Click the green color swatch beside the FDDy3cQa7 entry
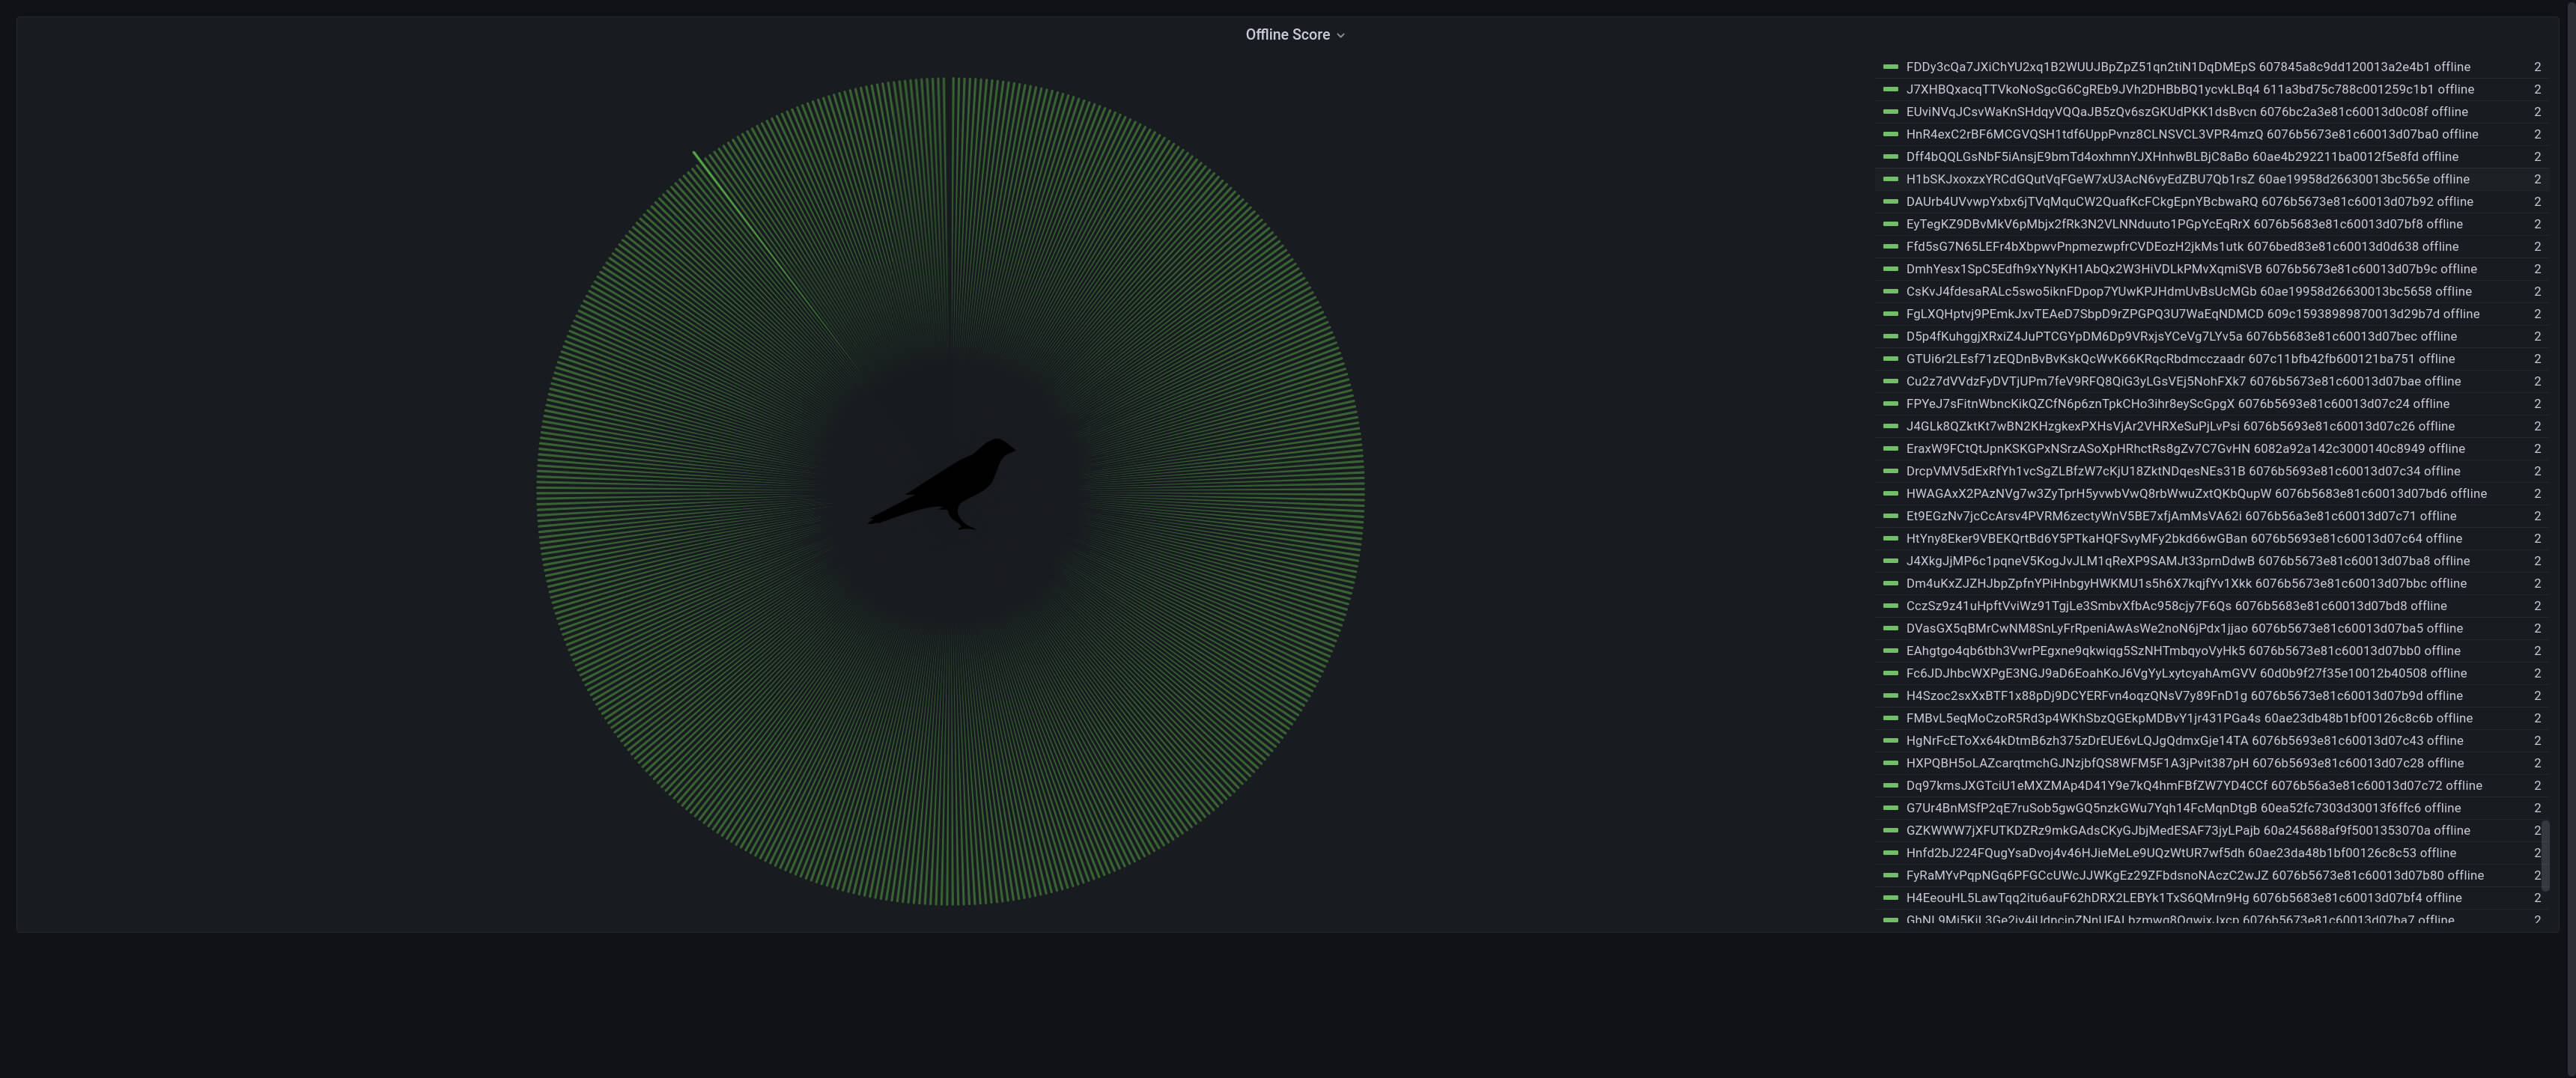This screenshot has height=1078, width=2576. point(1890,67)
